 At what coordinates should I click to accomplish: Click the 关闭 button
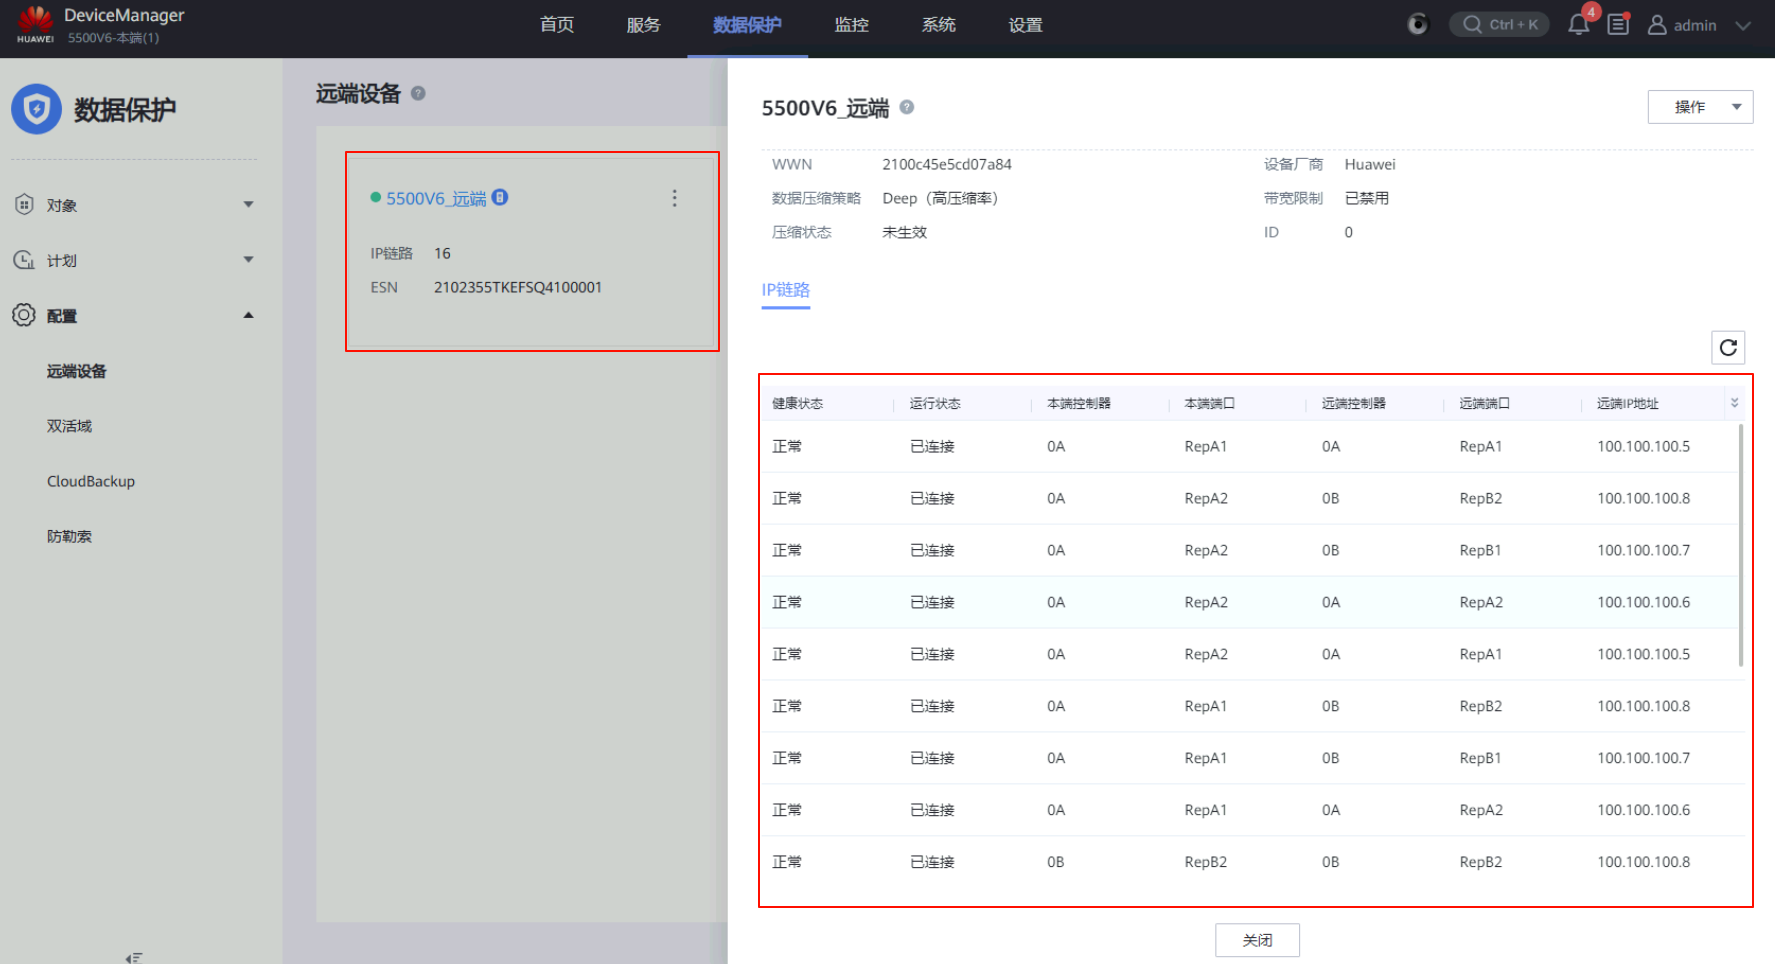tap(1257, 940)
